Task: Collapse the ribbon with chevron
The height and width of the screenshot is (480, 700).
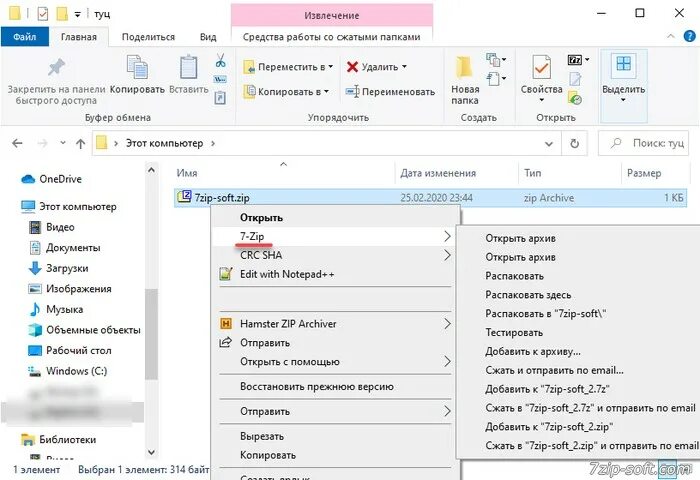Action: pos(671,36)
